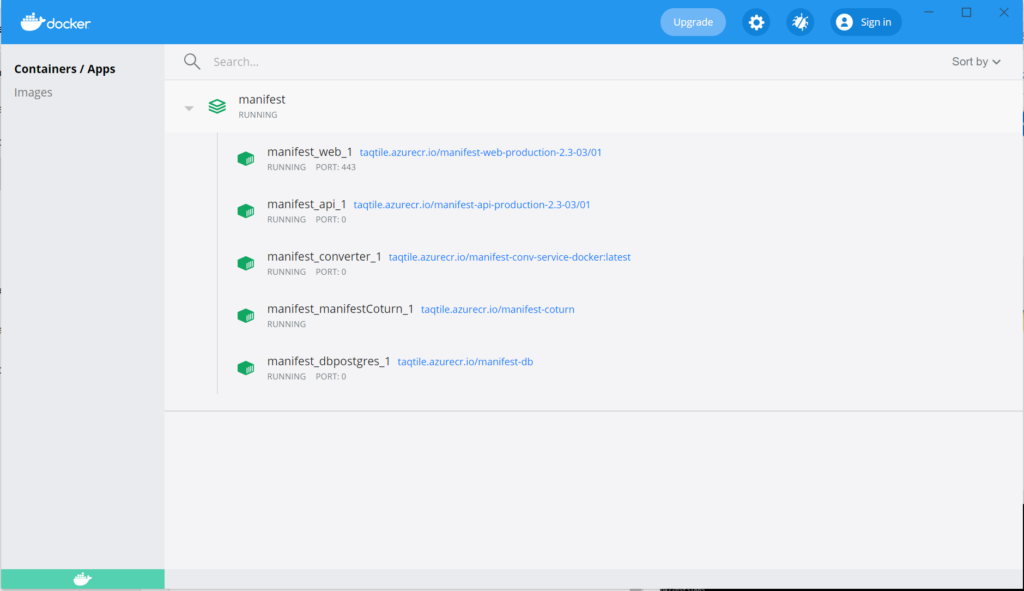The image size is (1024, 591).
Task: Collapse the manifest app group
Action: pyautogui.click(x=189, y=108)
